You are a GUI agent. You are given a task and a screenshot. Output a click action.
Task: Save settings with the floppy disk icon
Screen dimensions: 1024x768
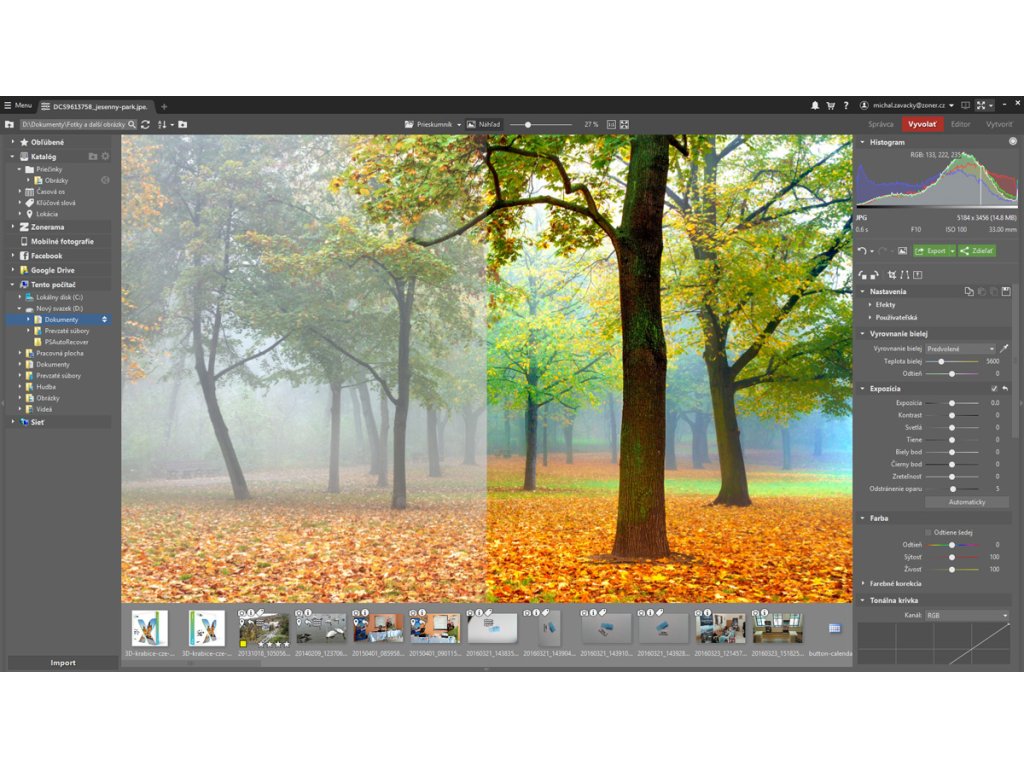coord(1006,291)
